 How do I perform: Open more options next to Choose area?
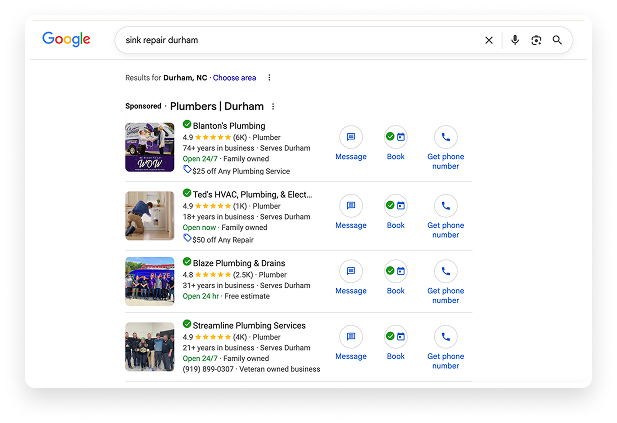click(x=269, y=78)
